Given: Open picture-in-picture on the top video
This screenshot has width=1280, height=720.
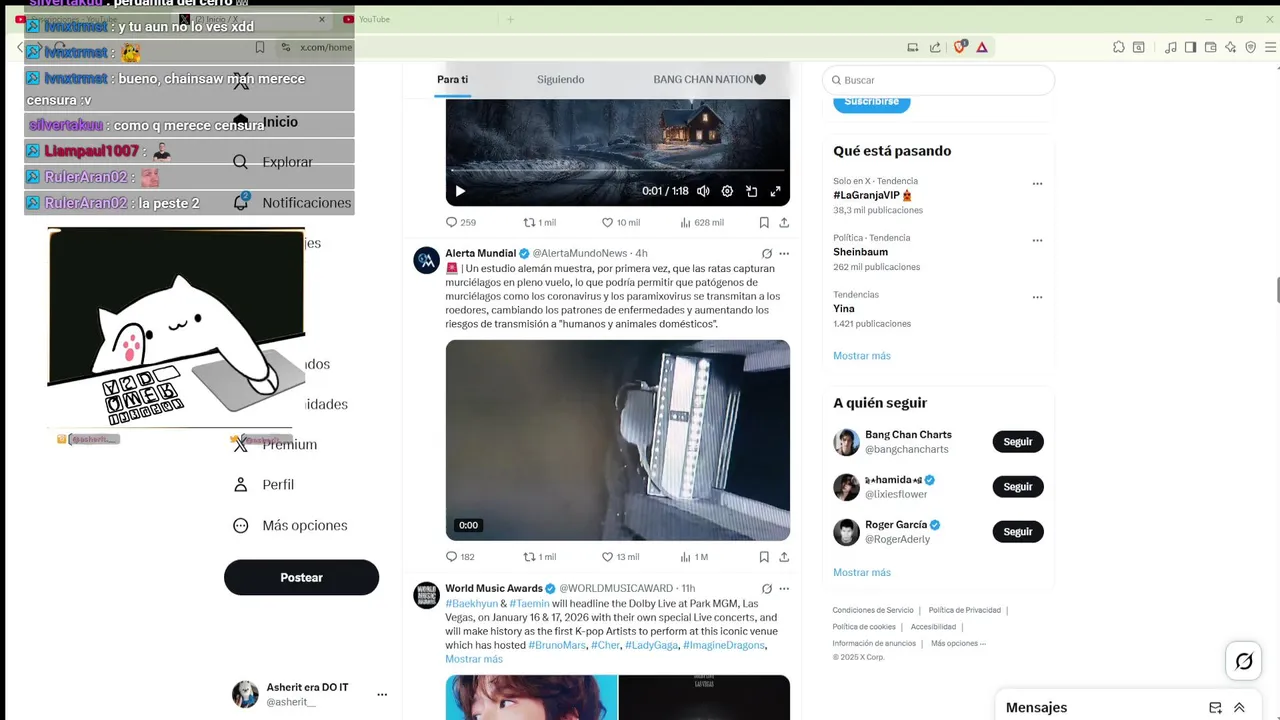Looking at the screenshot, I should pos(751,191).
